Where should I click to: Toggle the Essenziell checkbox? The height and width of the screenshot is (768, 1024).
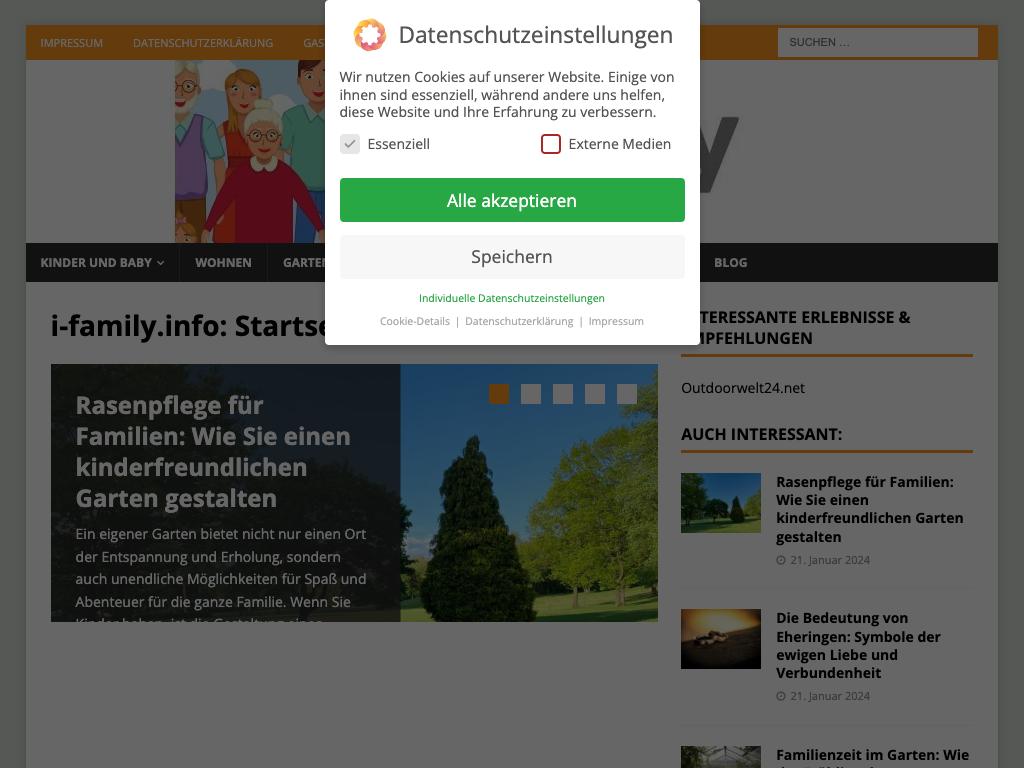coord(350,144)
